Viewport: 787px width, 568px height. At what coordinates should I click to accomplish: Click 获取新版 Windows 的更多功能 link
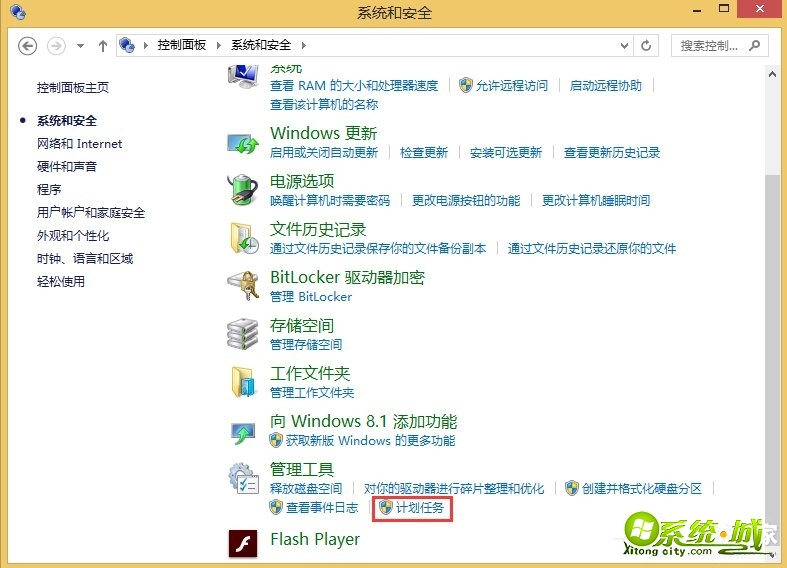[370, 441]
